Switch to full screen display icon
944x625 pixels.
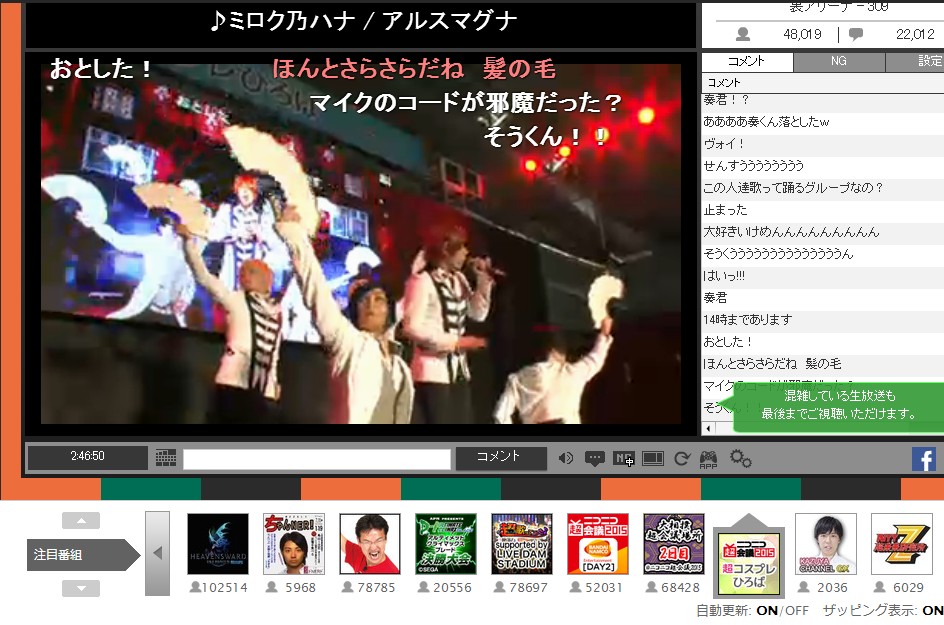pyautogui.click(x=653, y=459)
